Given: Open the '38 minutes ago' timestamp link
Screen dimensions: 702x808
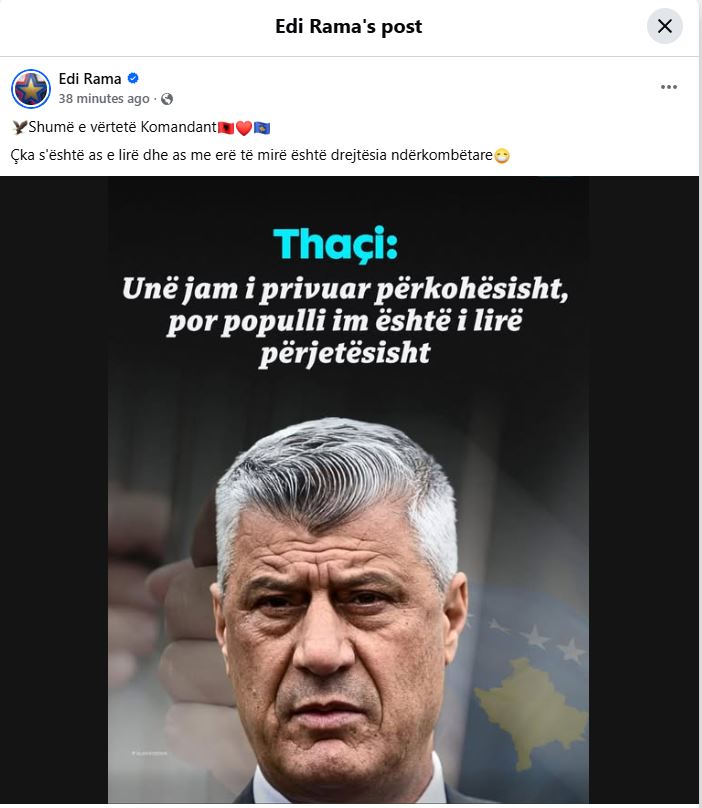Looking at the screenshot, I should click(104, 98).
